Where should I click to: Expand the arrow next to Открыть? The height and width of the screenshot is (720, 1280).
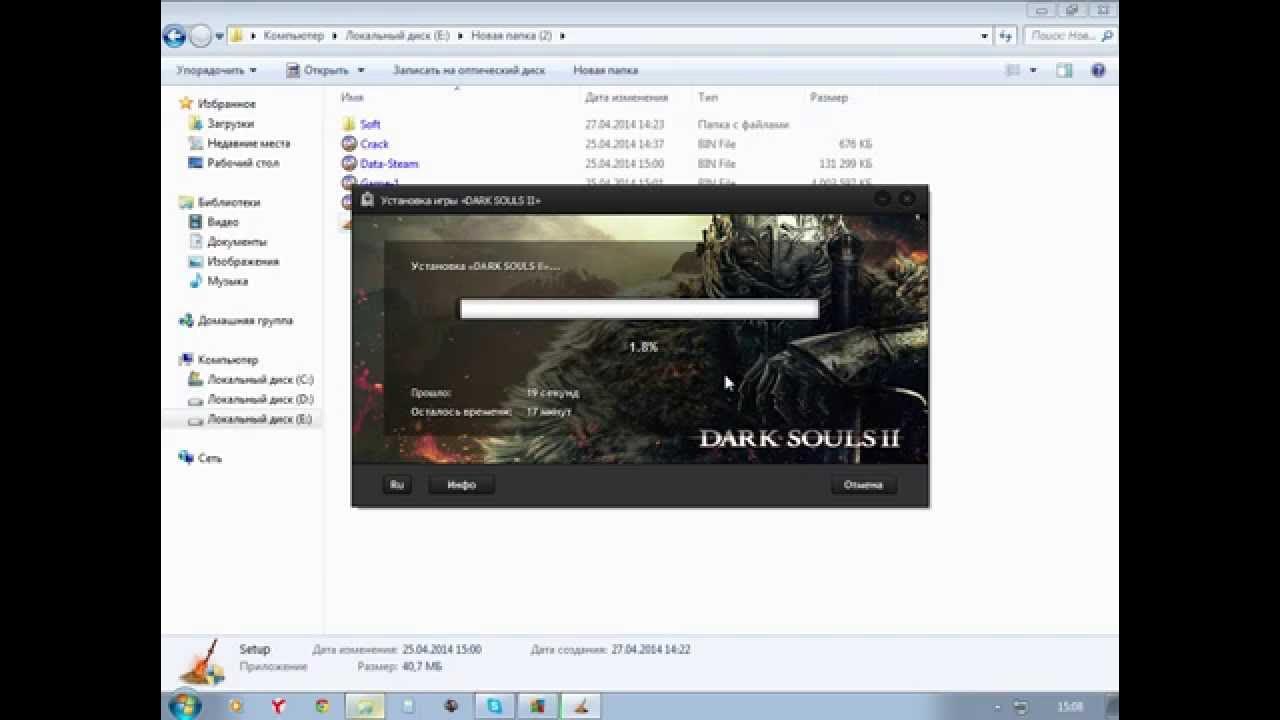(361, 71)
